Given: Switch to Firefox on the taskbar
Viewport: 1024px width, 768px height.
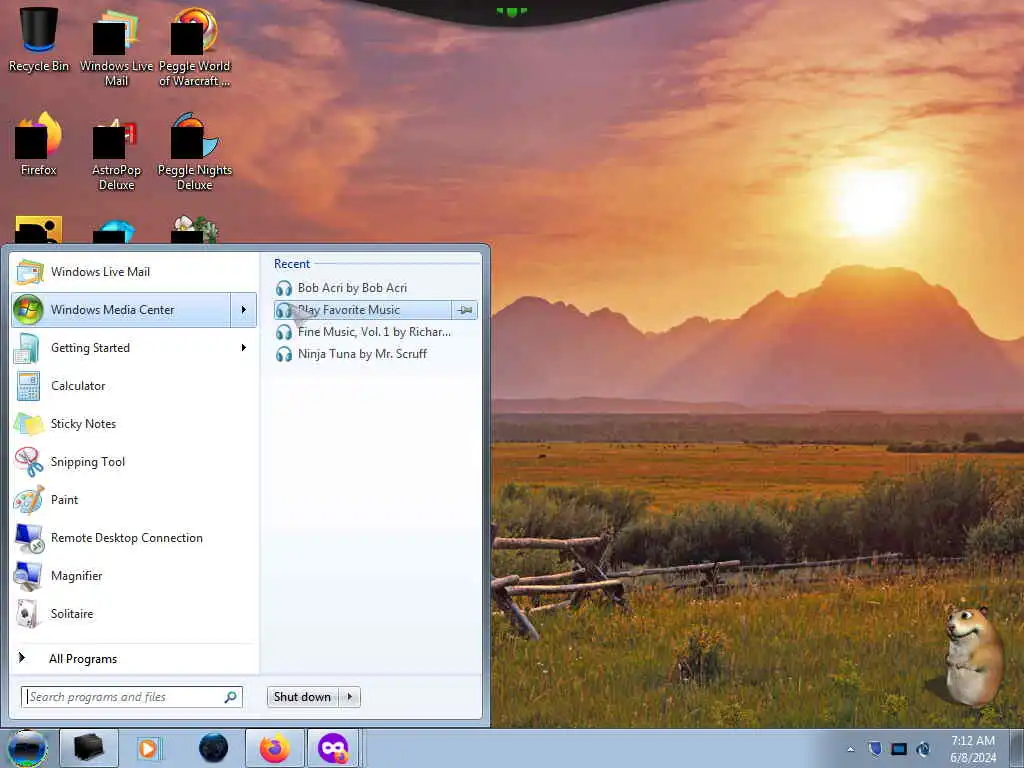Looking at the screenshot, I should coord(275,748).
